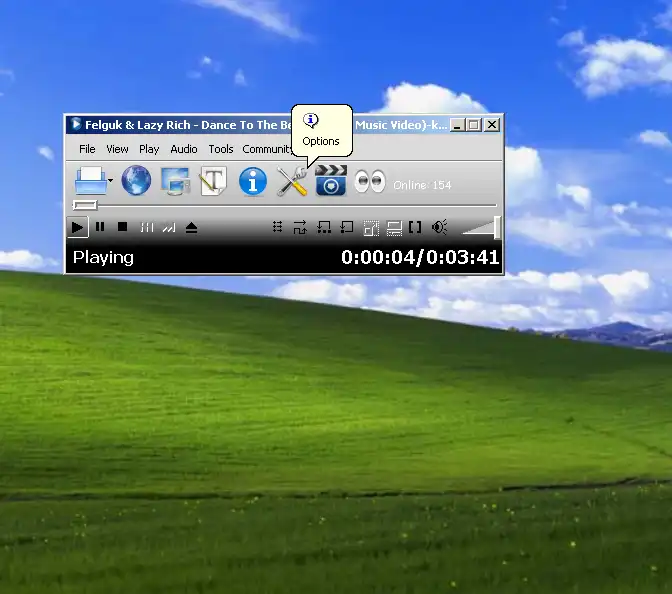The image size is (672, 594).
Task: Close the player window
Action: pyautogui.click(x=492, y=125)
